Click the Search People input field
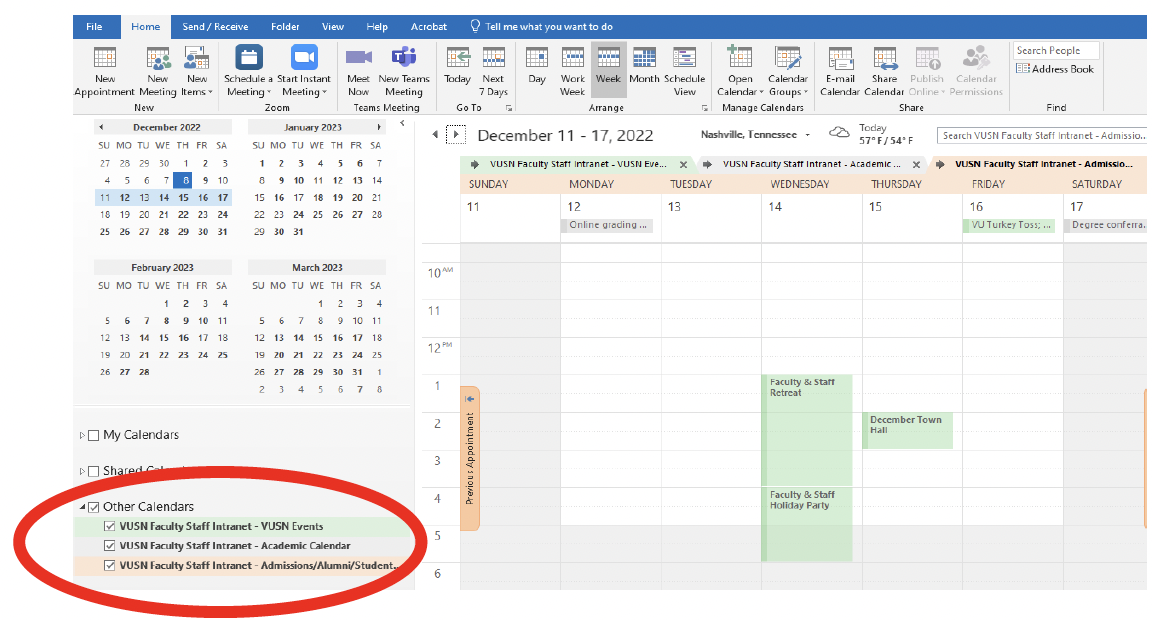 point(1054,50)
